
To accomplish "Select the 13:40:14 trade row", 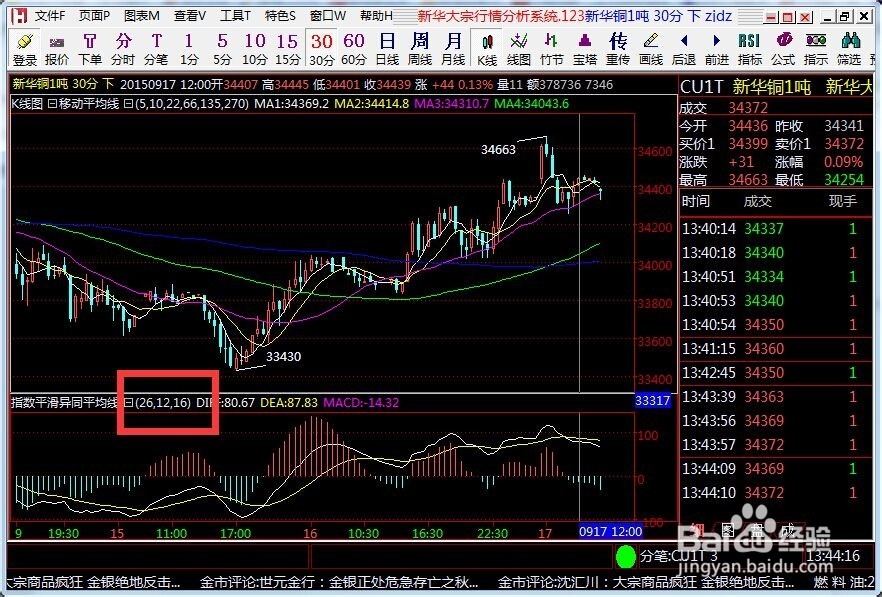I will click(776, 228).
